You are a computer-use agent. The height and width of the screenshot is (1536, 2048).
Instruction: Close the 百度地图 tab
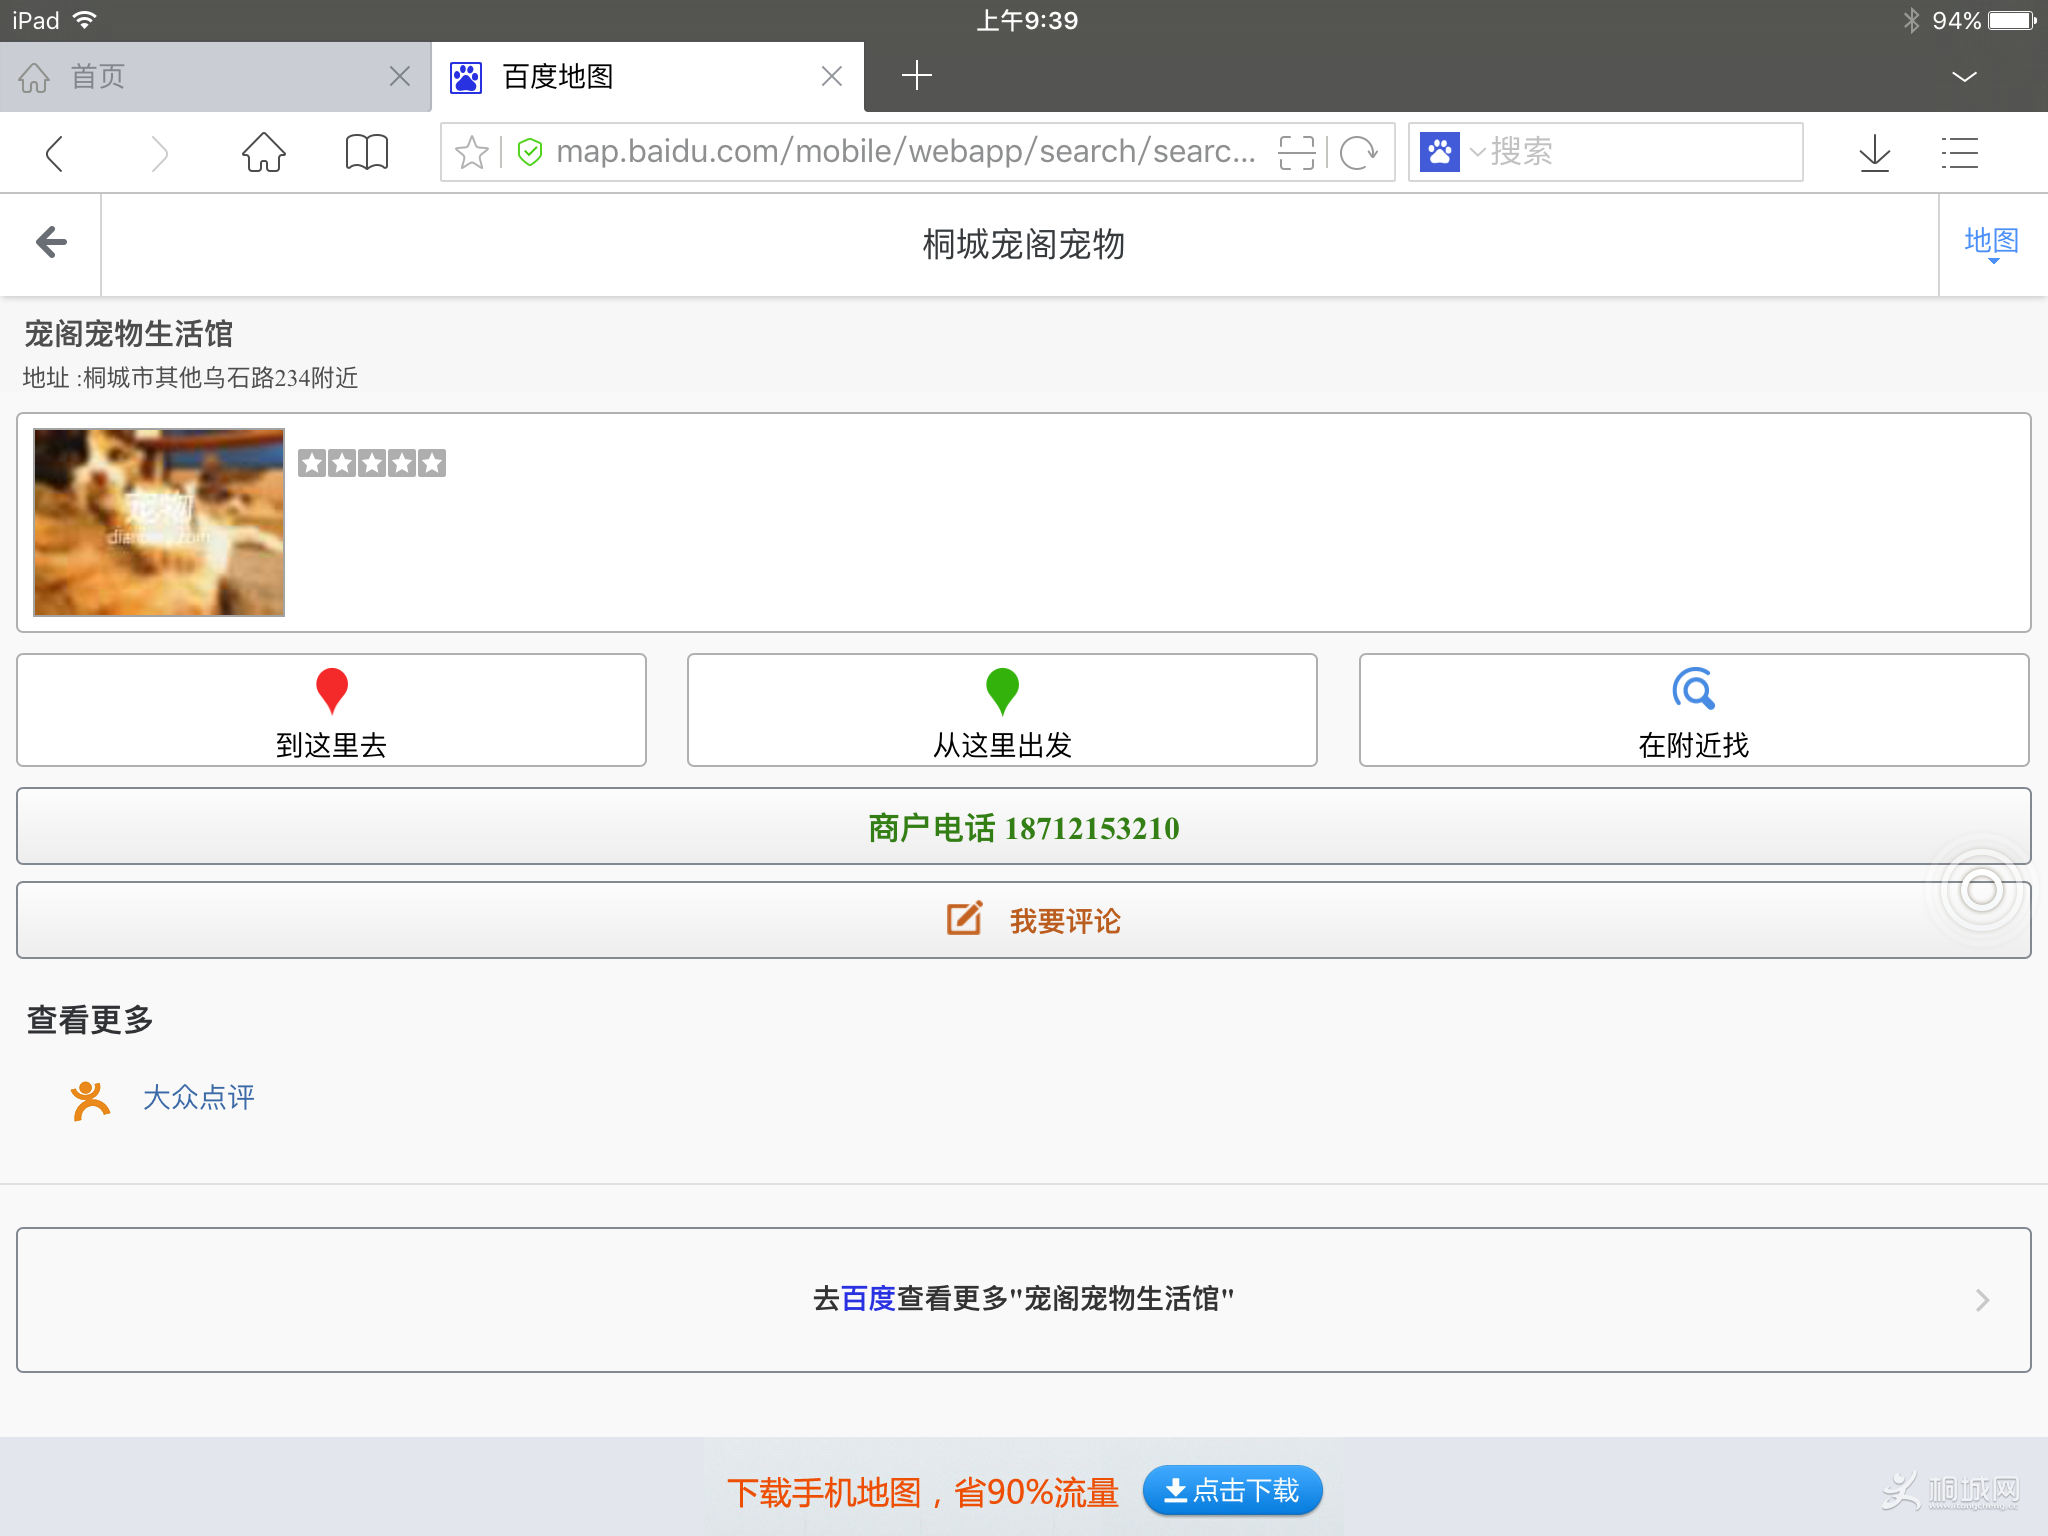click(832, 76)
